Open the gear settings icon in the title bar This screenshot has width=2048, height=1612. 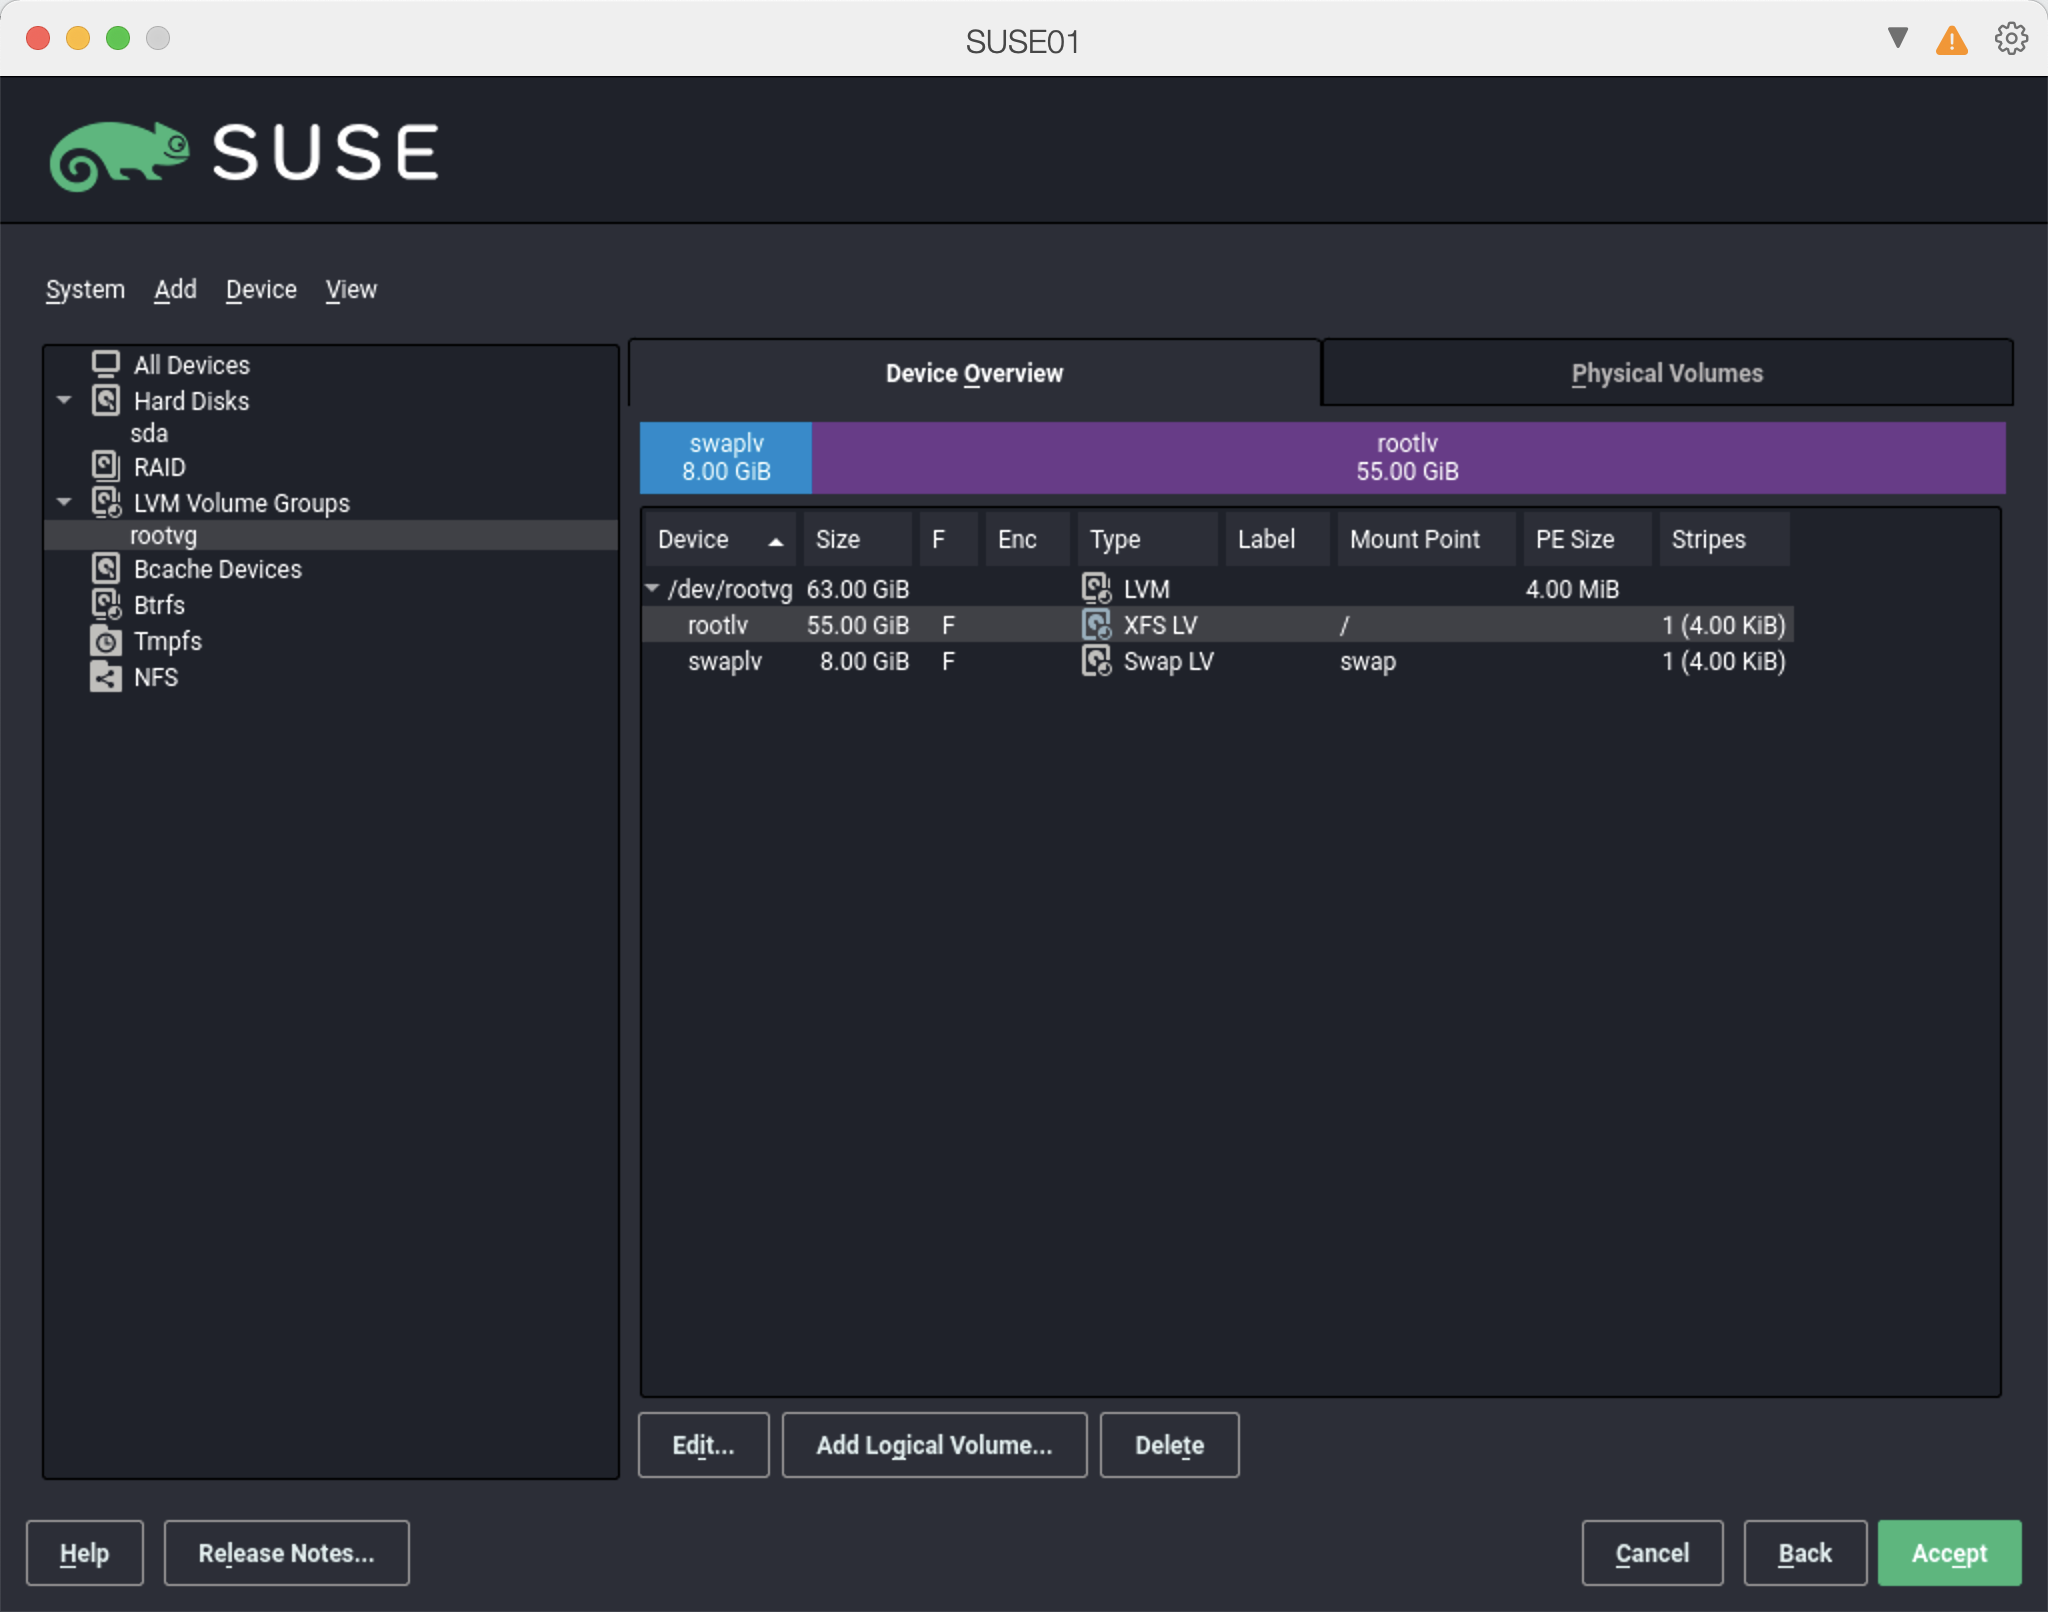[2010, 39]
